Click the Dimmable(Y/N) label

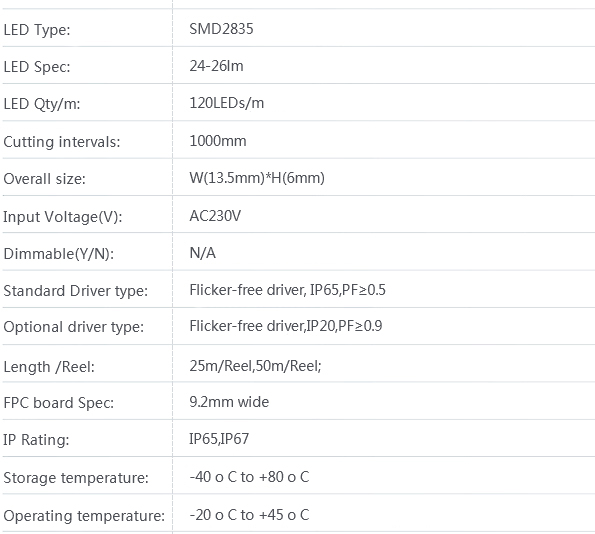58,254
